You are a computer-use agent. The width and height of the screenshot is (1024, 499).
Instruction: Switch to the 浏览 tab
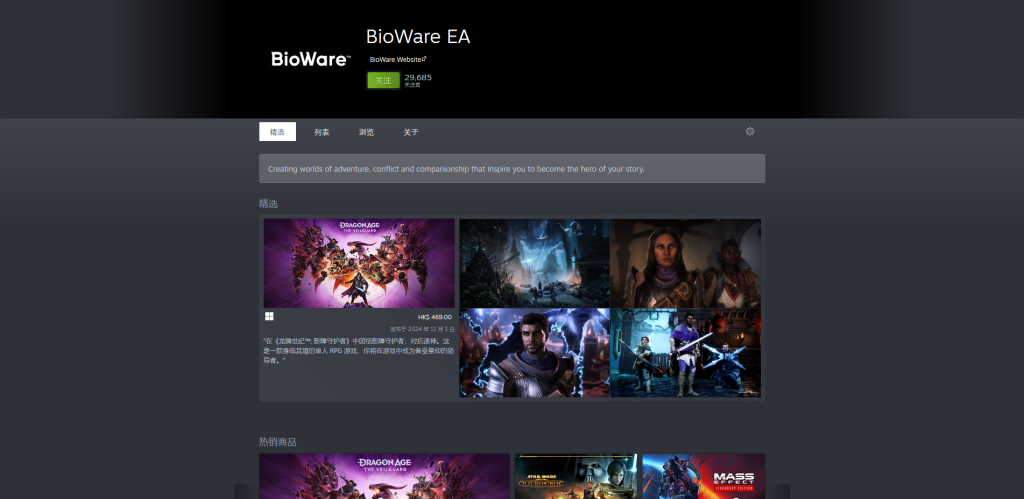[x=366, y=132]
